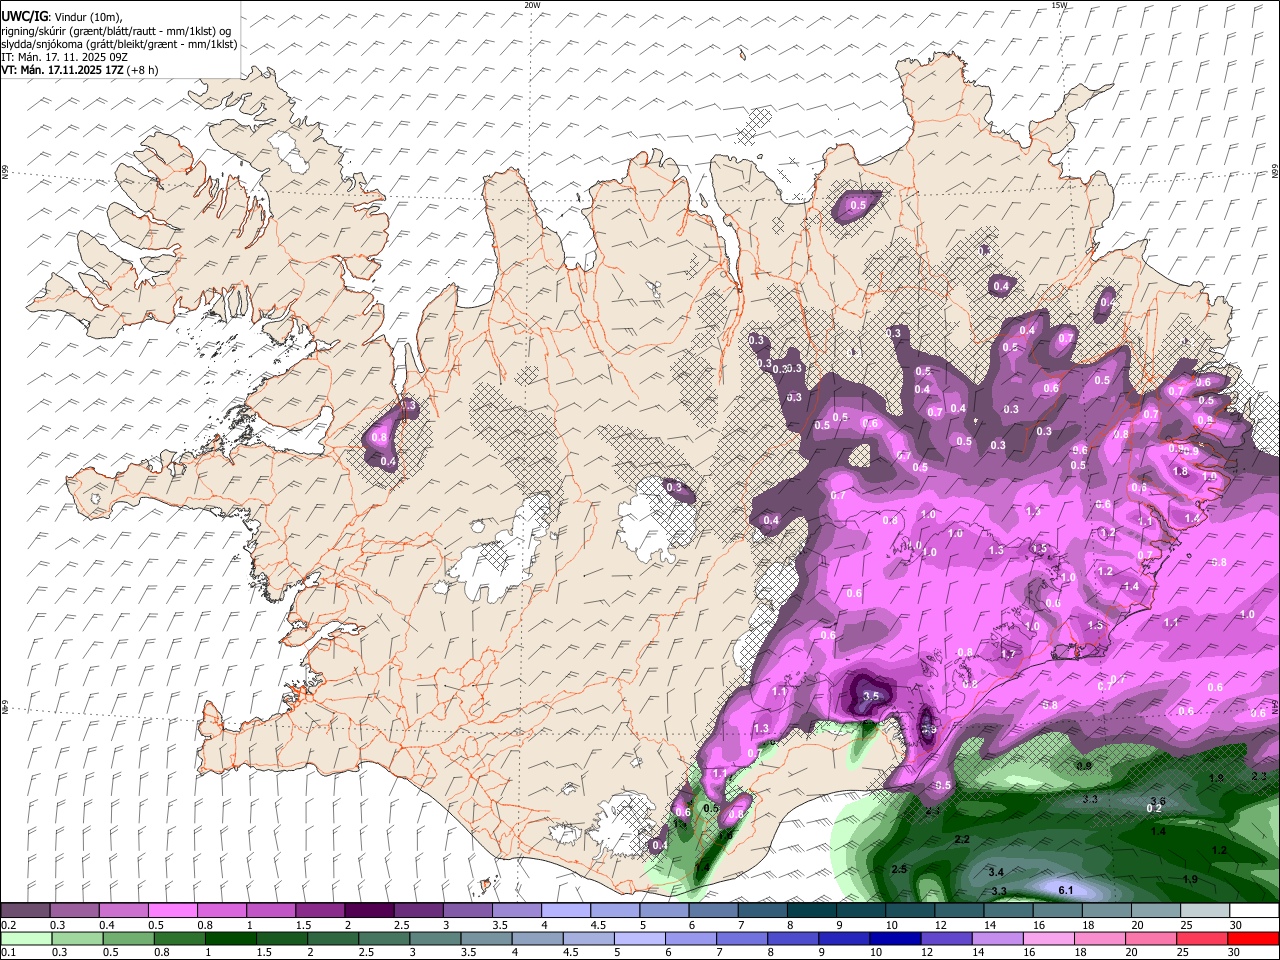This screenshot has width=1280, height=960.
Task: Click the lower-row swatch between 14 and 16
Action: click(x=999, y=939)
